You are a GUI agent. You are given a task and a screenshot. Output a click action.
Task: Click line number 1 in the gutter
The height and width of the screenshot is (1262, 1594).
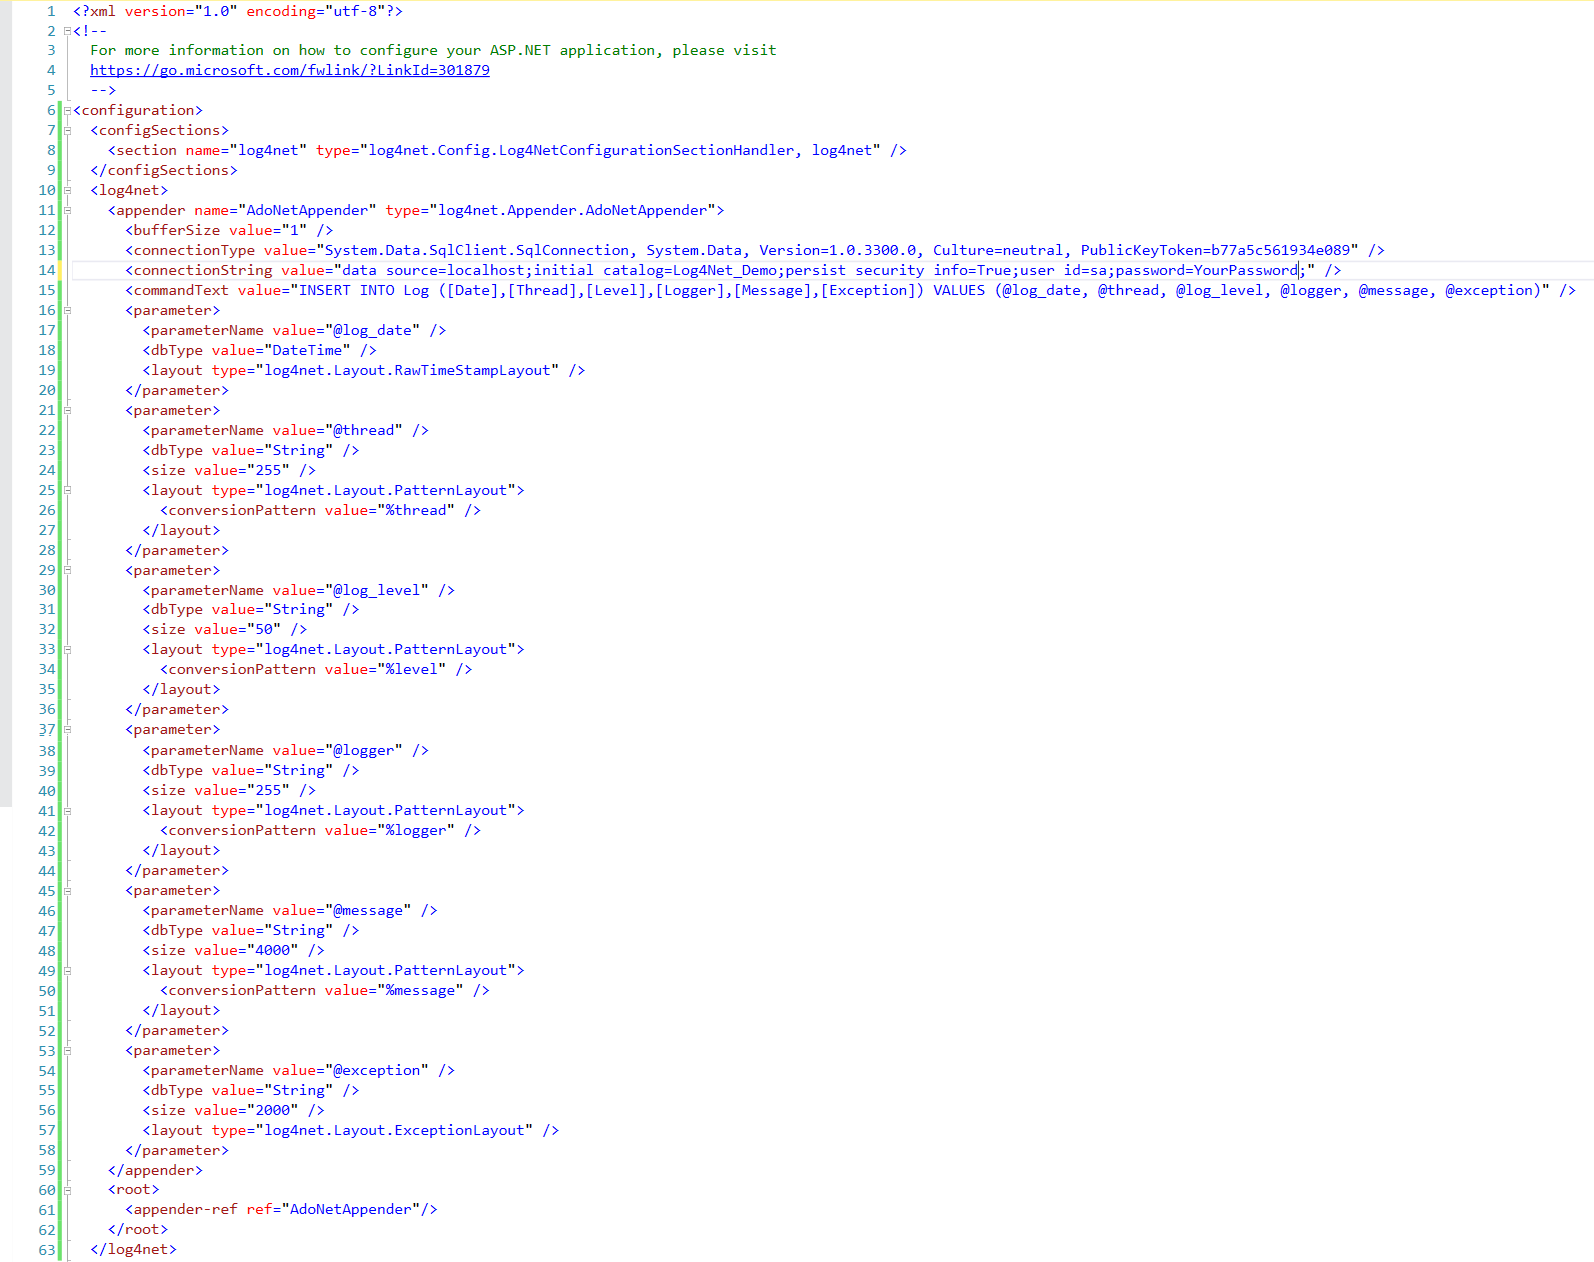51,11
